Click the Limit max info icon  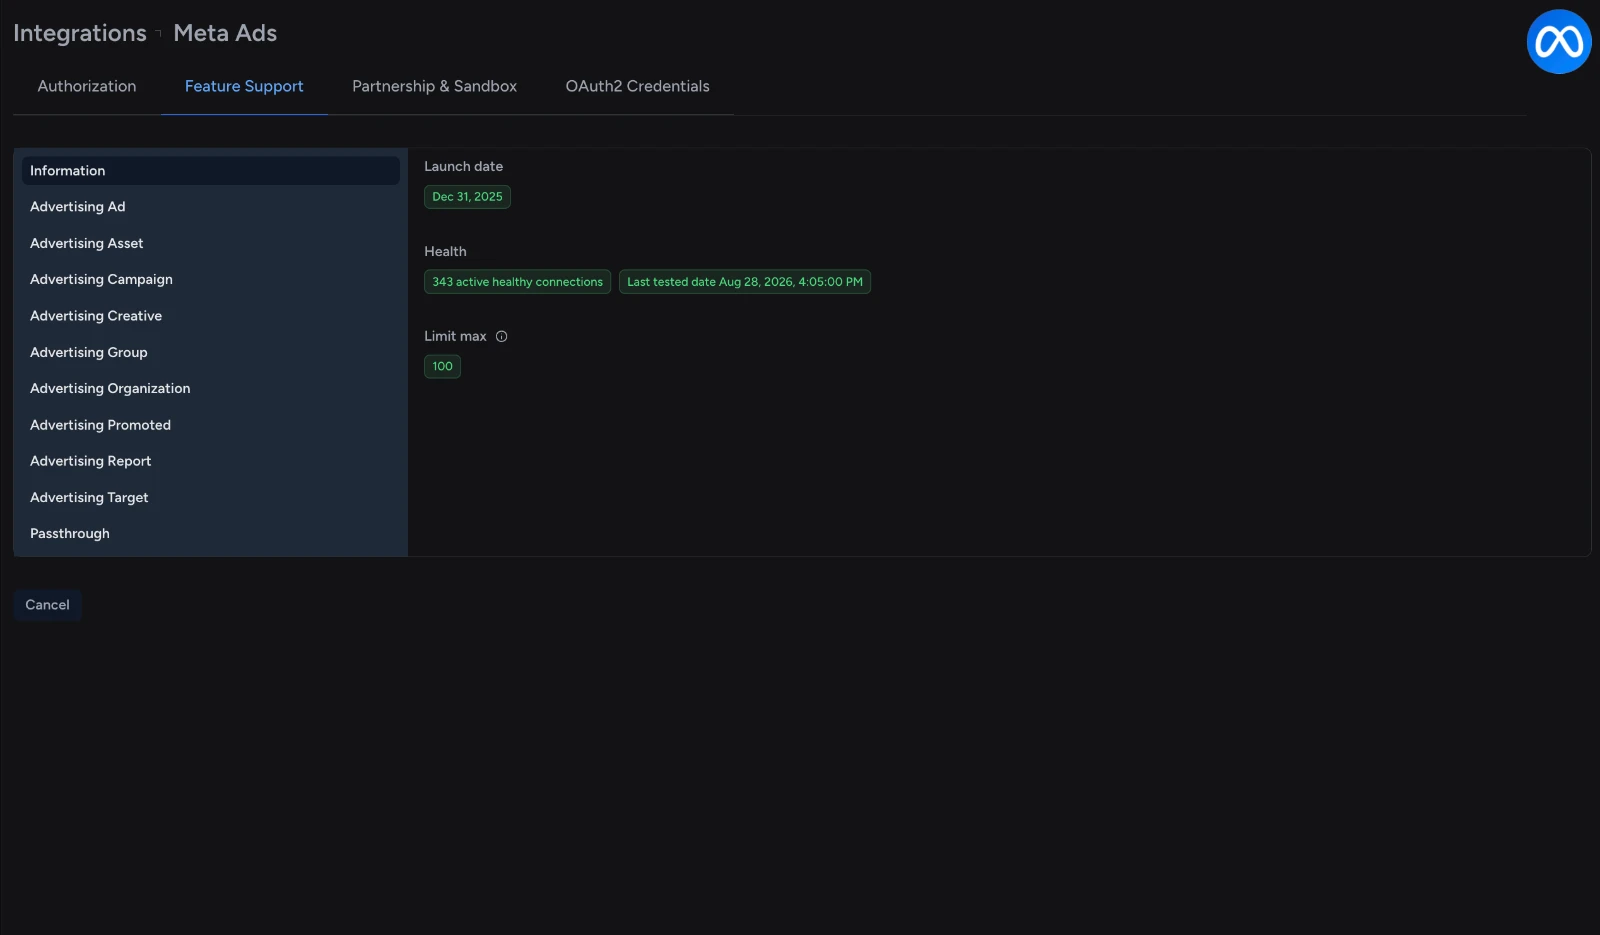pyautogui.click(x=502, y=337)
